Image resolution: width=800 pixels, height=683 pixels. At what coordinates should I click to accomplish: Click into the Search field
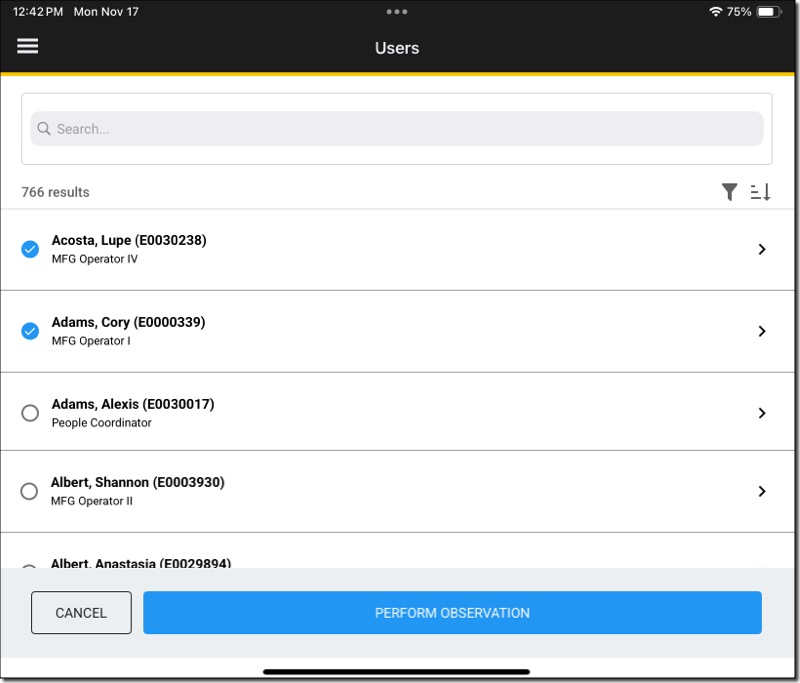(x=400, y=129)
